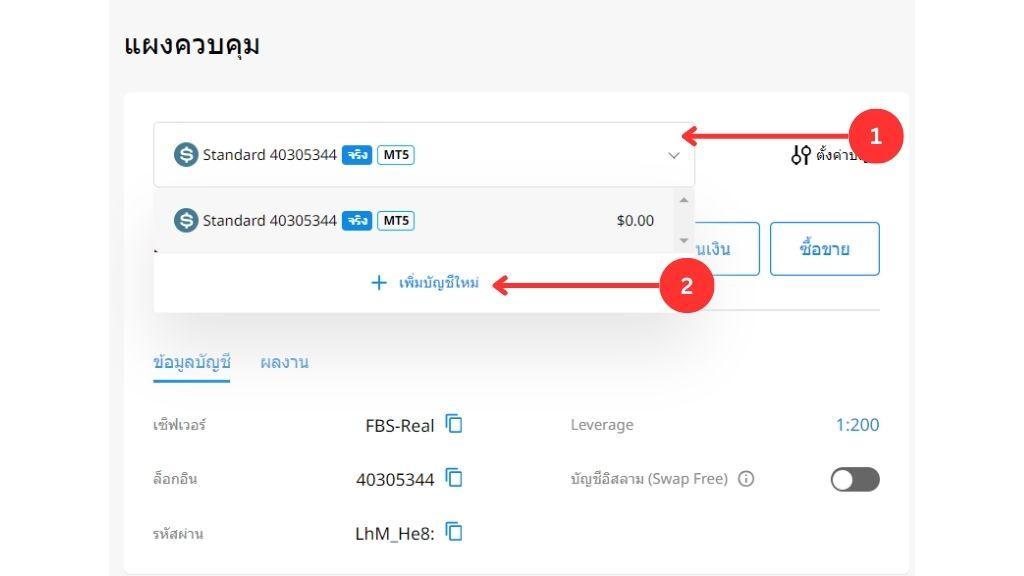Click the MT5 badge in the selected account field

(x=396, y=155)
